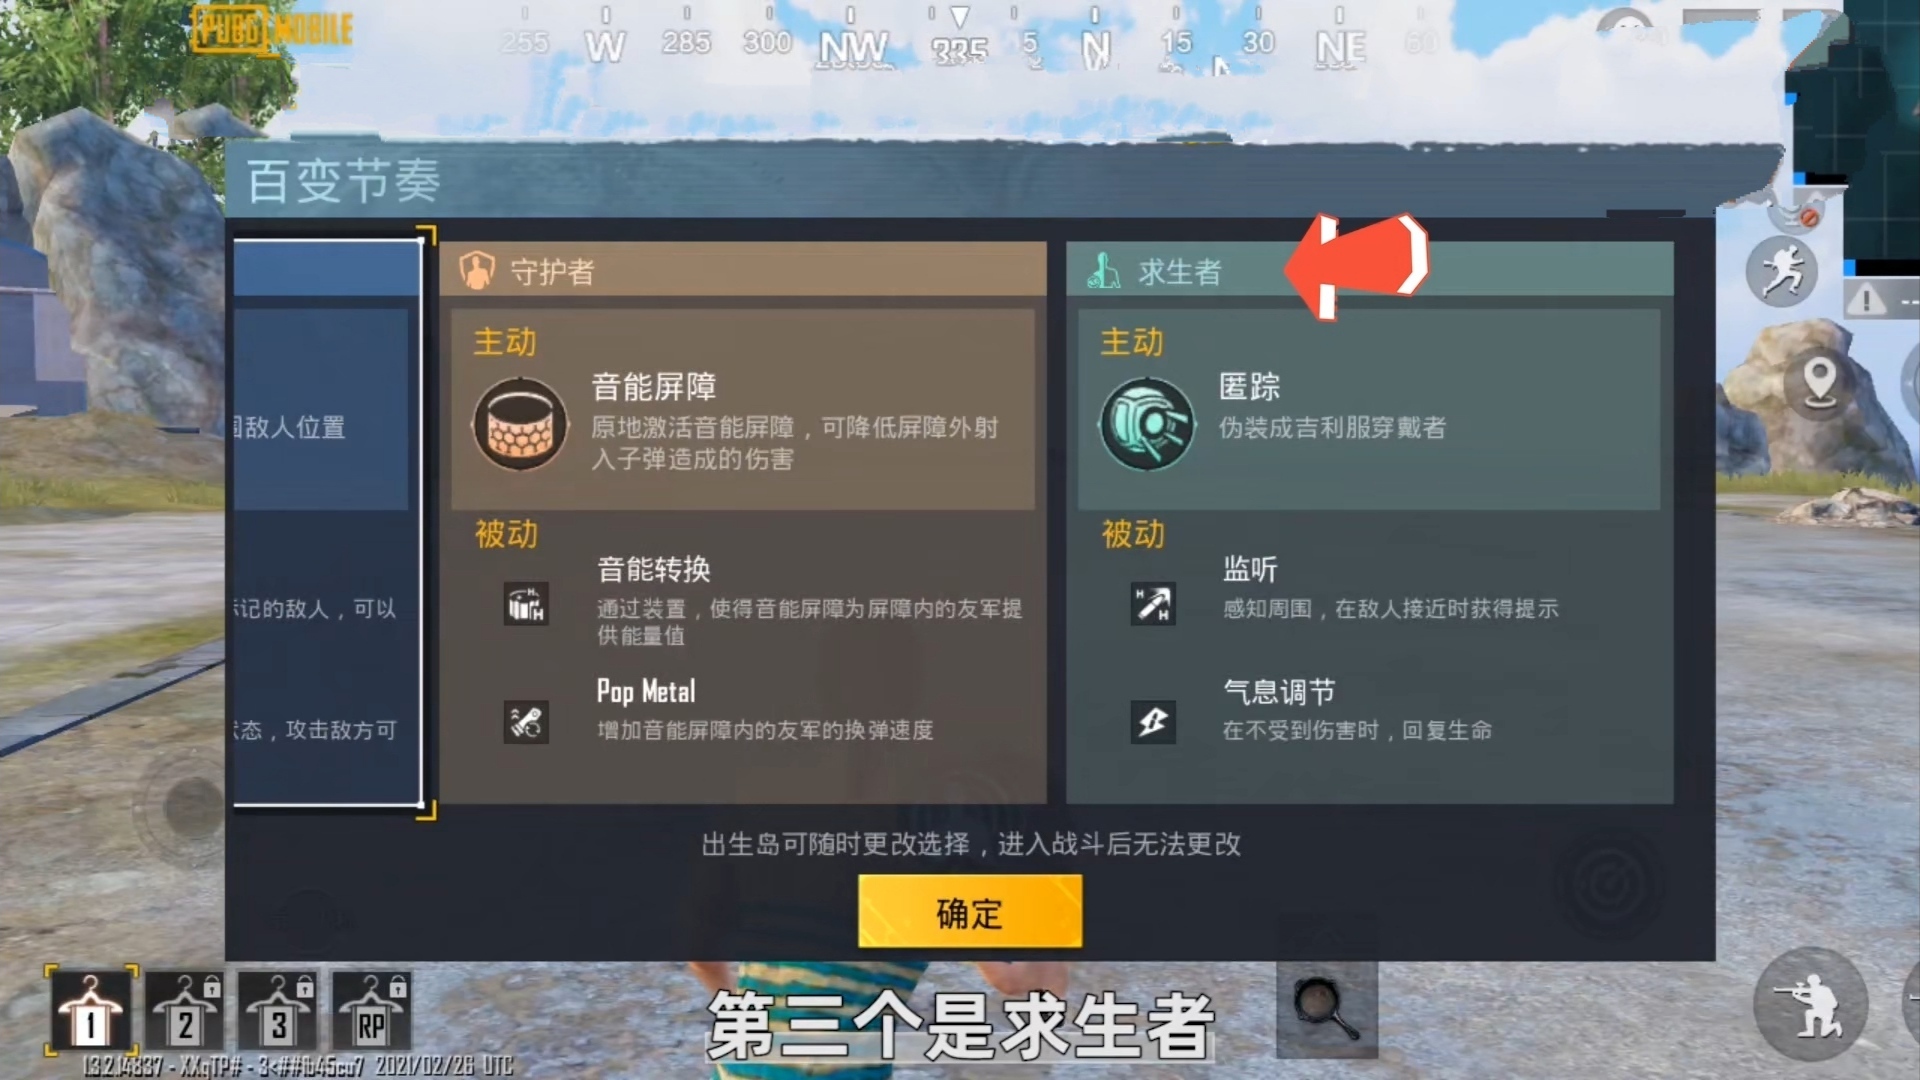The width and height of the screenshot is (1920, 1080).
Task: Choose the 求生者 class card header
Action: (1369, 270)
